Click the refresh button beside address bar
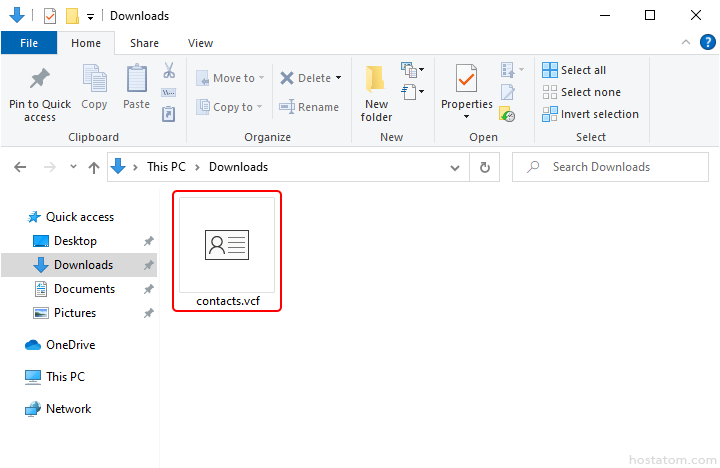This screenshot has width=720, height=468. pyautogui.click(x=485, y=167)
